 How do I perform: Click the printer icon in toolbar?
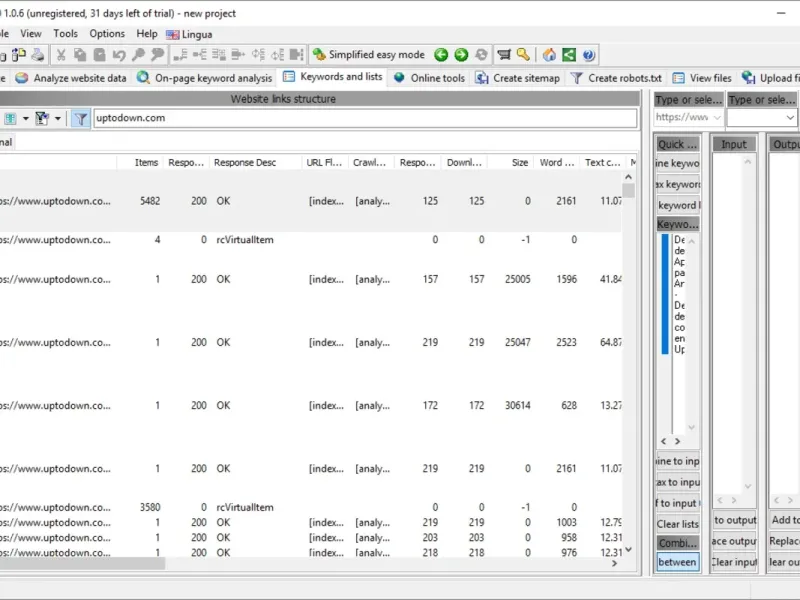click(37, 55)
